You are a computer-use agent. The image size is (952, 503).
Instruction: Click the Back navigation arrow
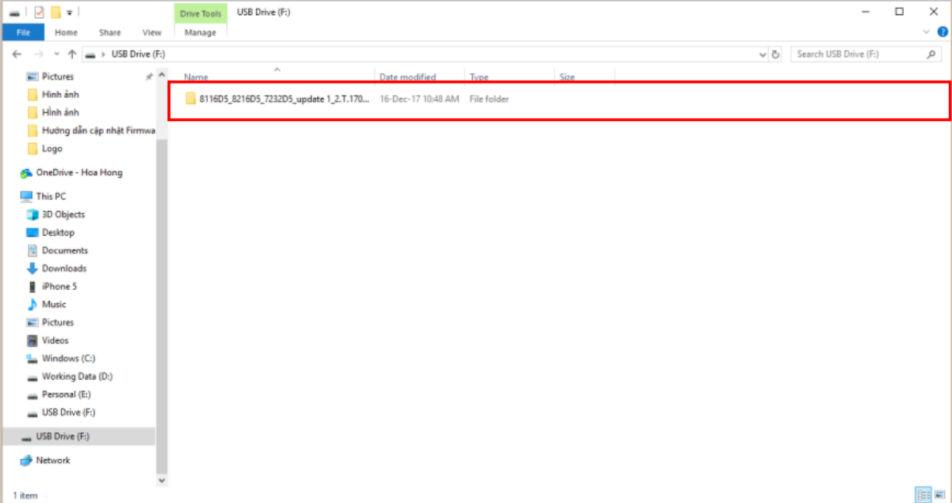tap(17, 54)
